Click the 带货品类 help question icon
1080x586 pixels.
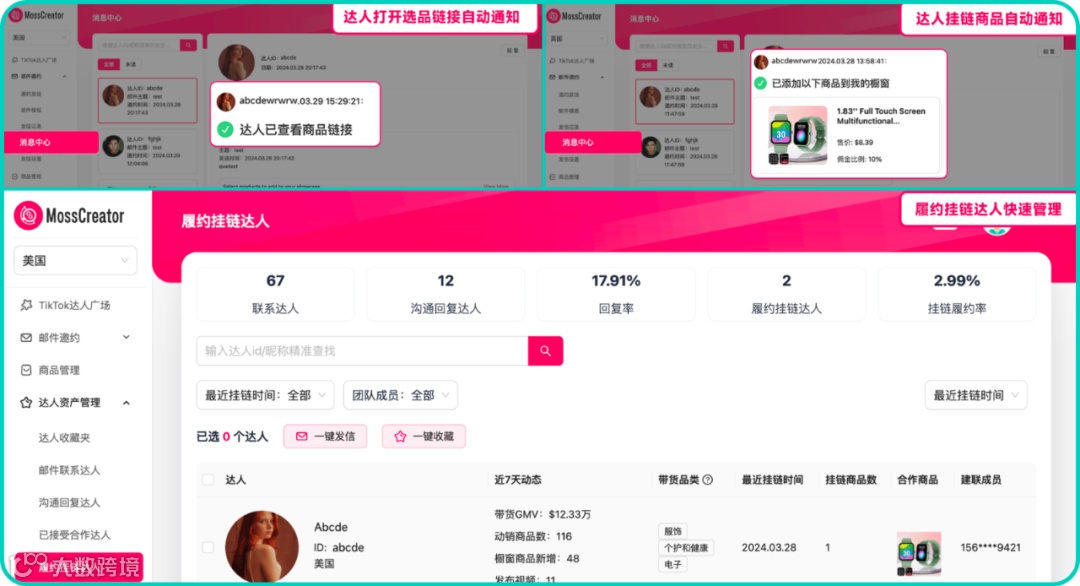708,480
